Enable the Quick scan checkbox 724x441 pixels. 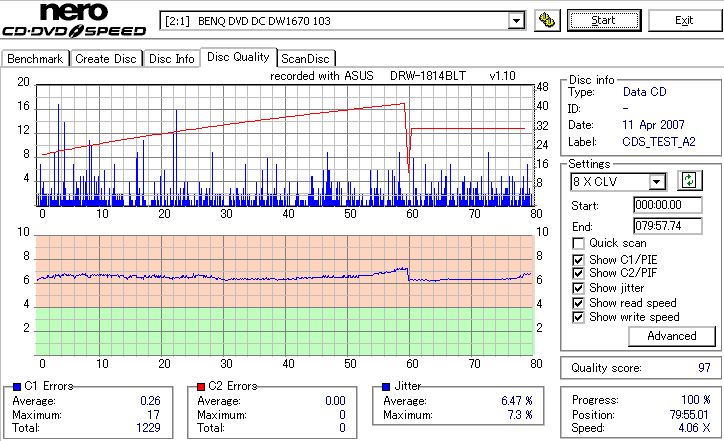click(578, 243)
